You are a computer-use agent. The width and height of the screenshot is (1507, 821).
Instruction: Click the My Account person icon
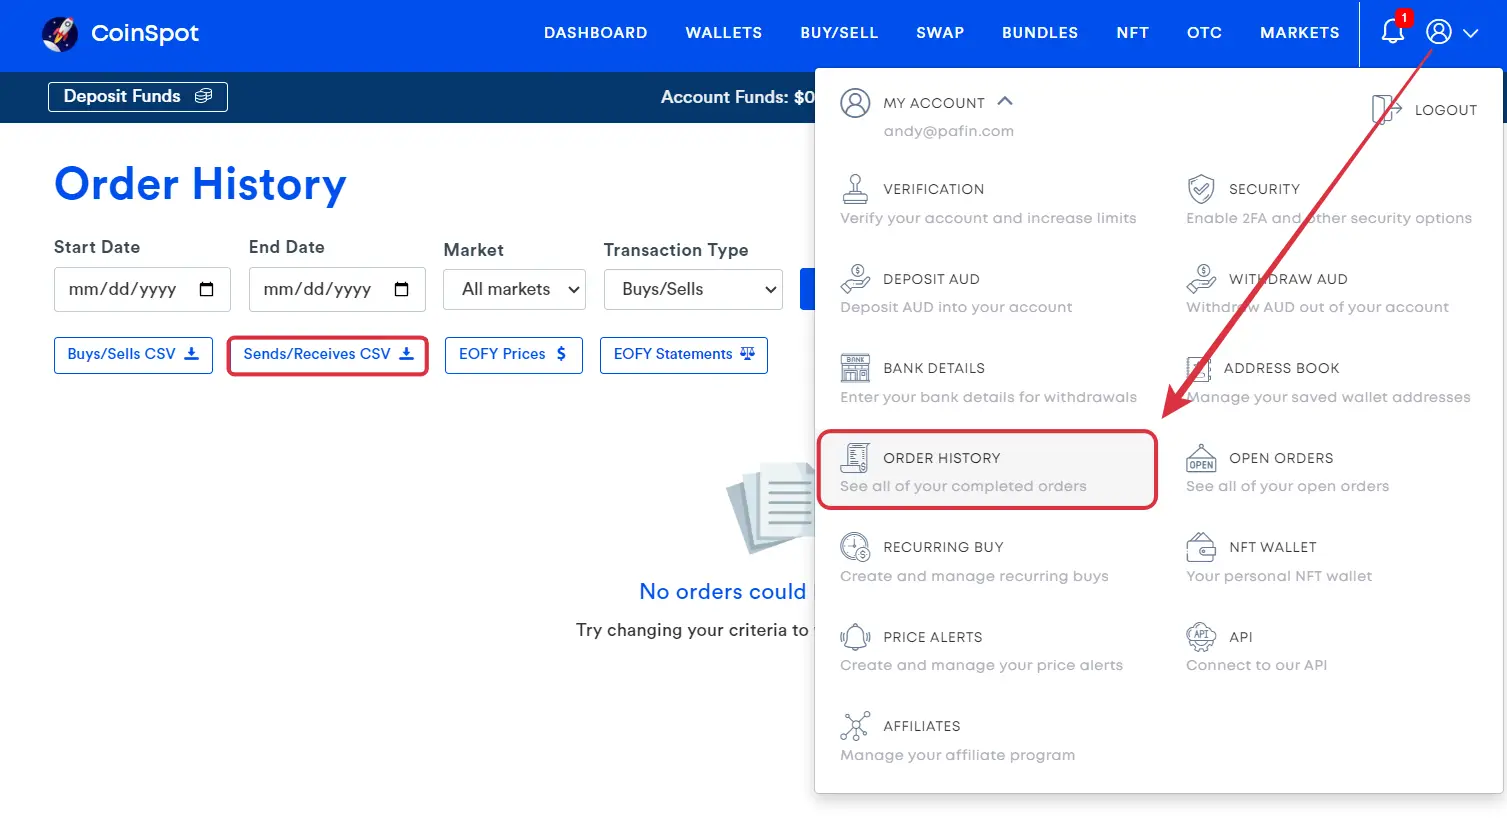tap(855, 103)
